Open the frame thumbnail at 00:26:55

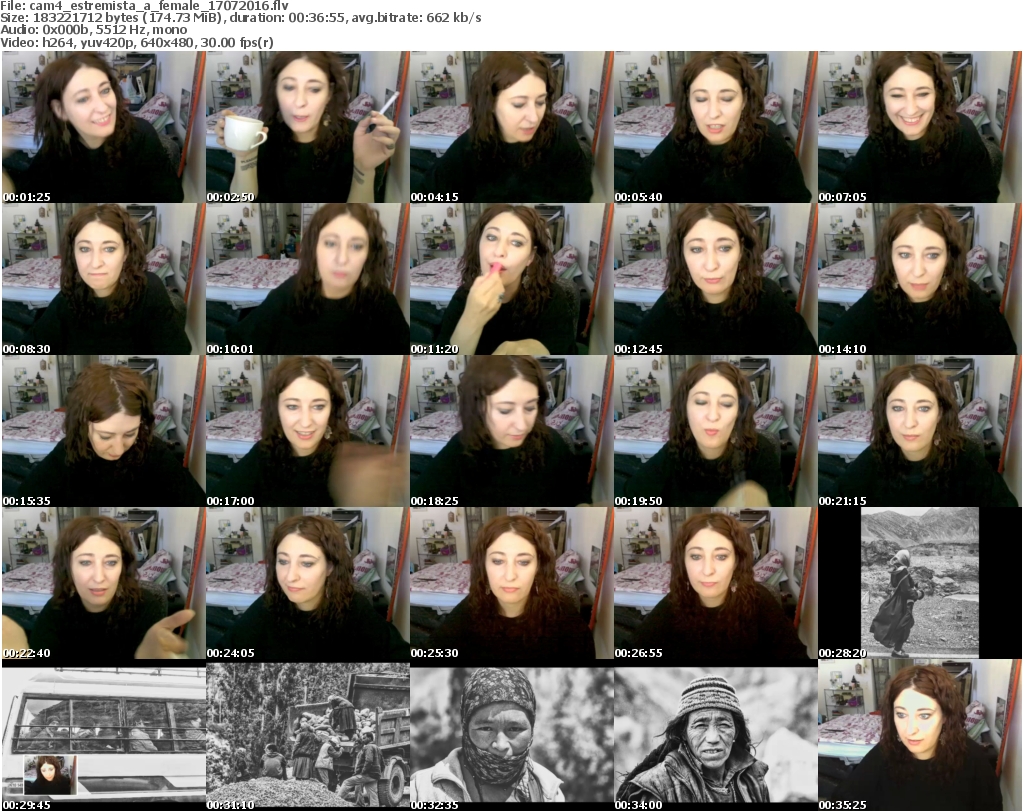tap(715, 584)
